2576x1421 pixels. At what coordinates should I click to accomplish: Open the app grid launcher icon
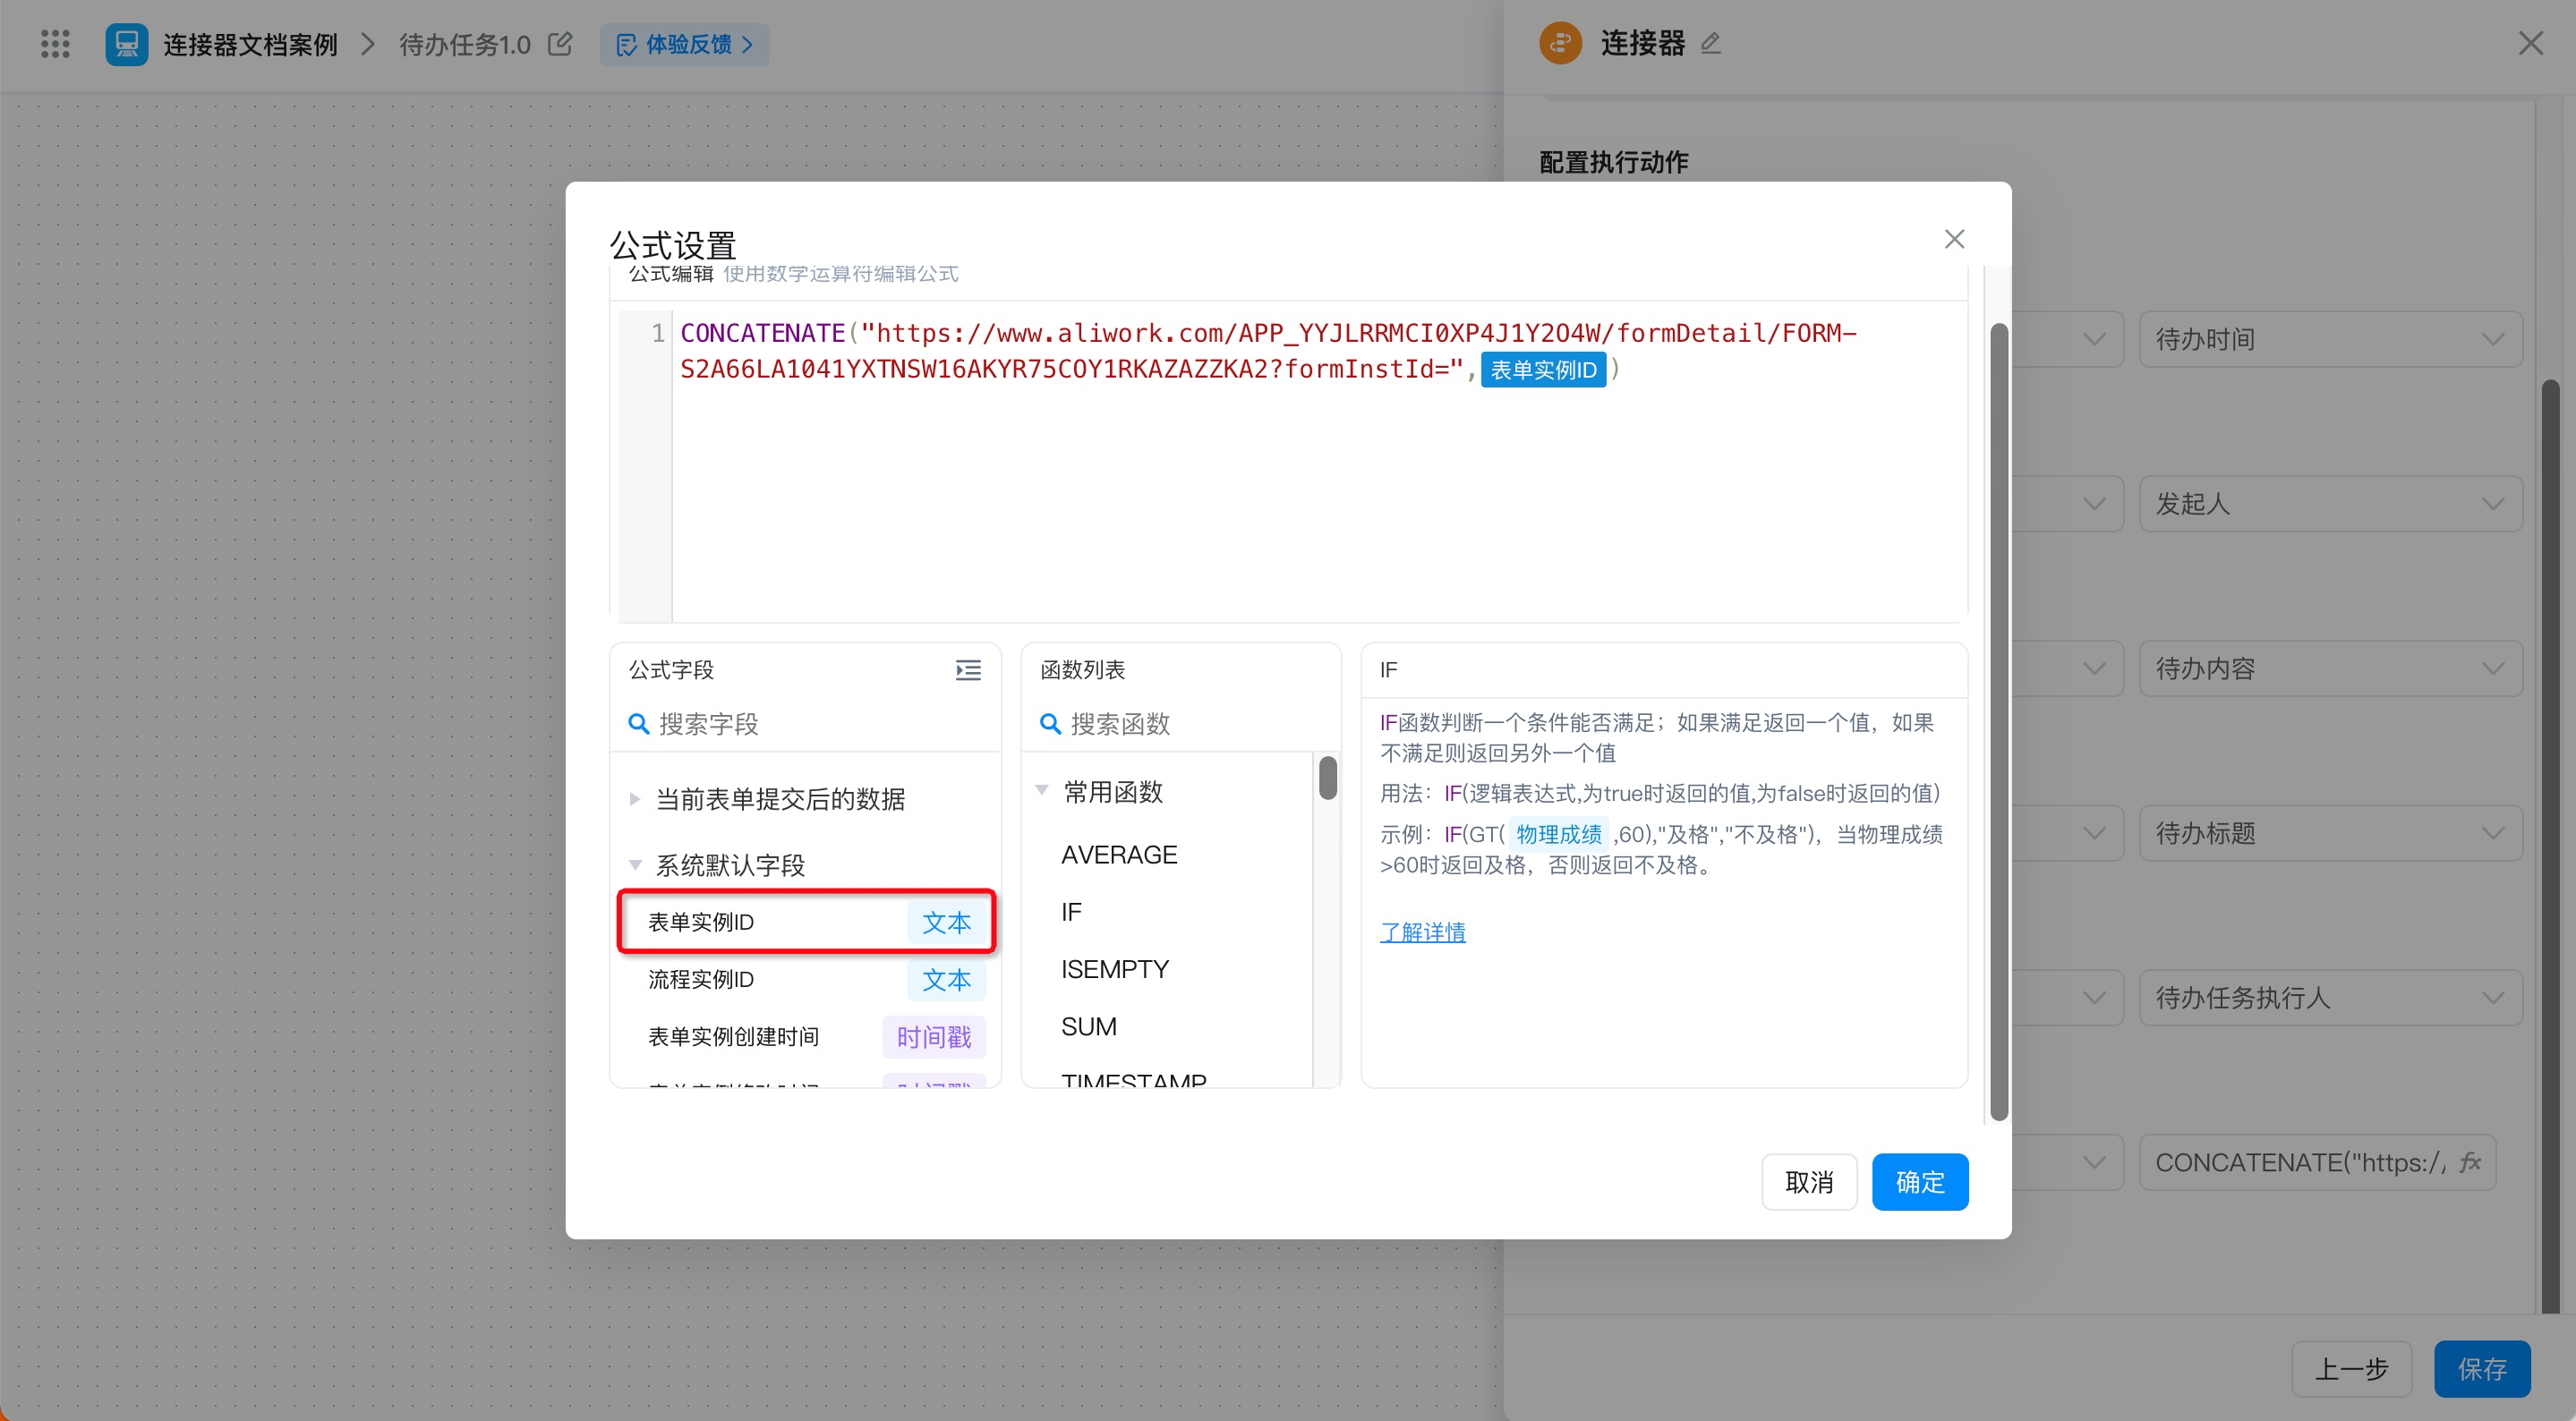coord(55,44)
